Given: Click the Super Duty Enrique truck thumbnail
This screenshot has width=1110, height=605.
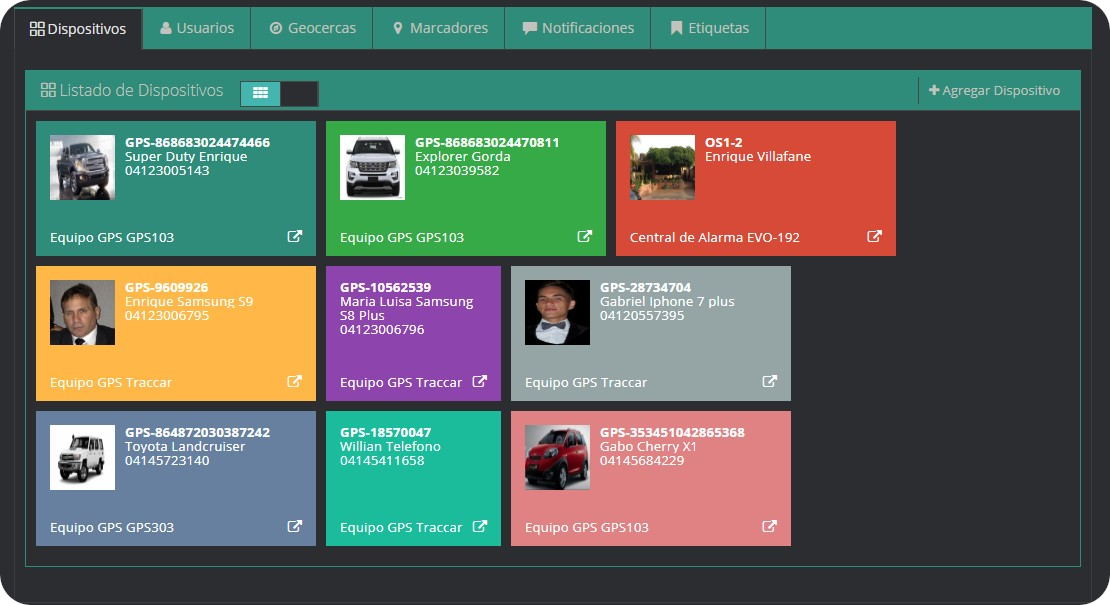Looking at the screenshot, I should pyautogui.click(x=82, y=168).
